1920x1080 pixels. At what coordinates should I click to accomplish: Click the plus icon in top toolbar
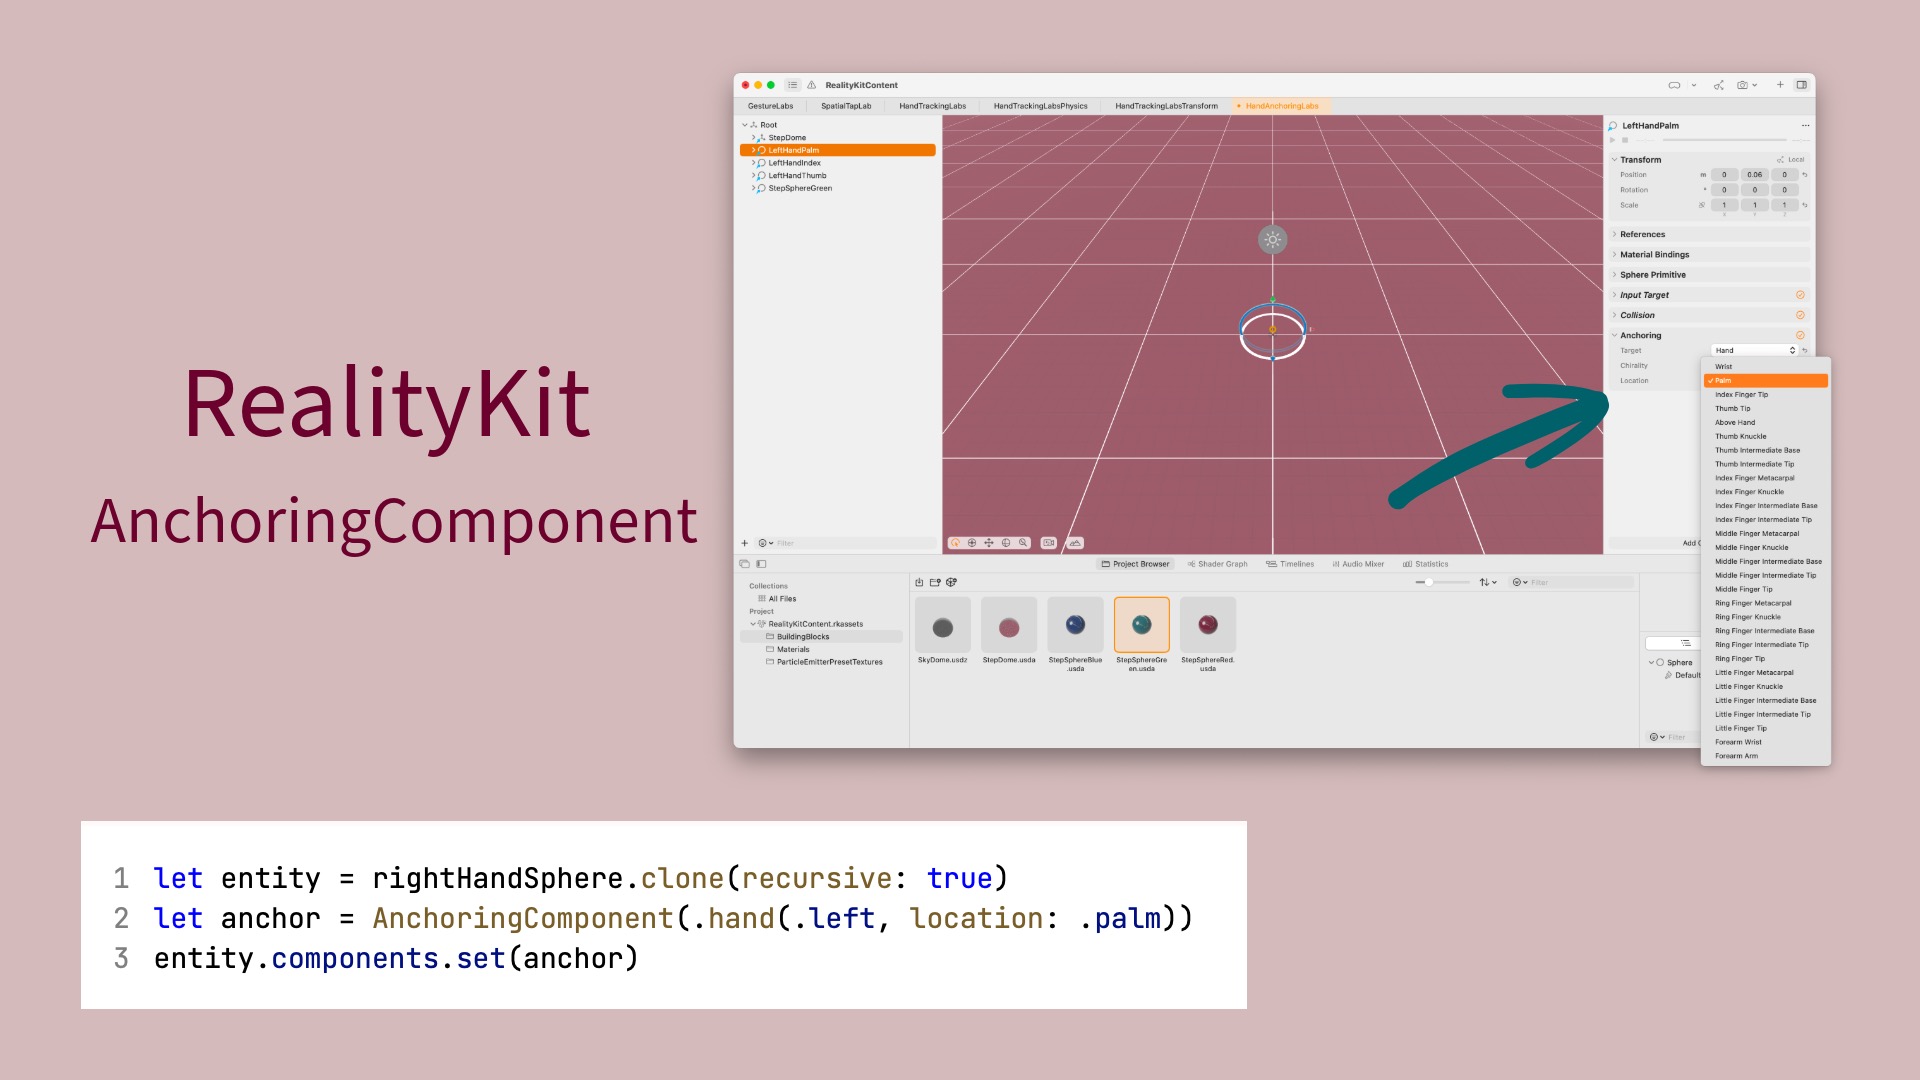(x=1780, y=85)
